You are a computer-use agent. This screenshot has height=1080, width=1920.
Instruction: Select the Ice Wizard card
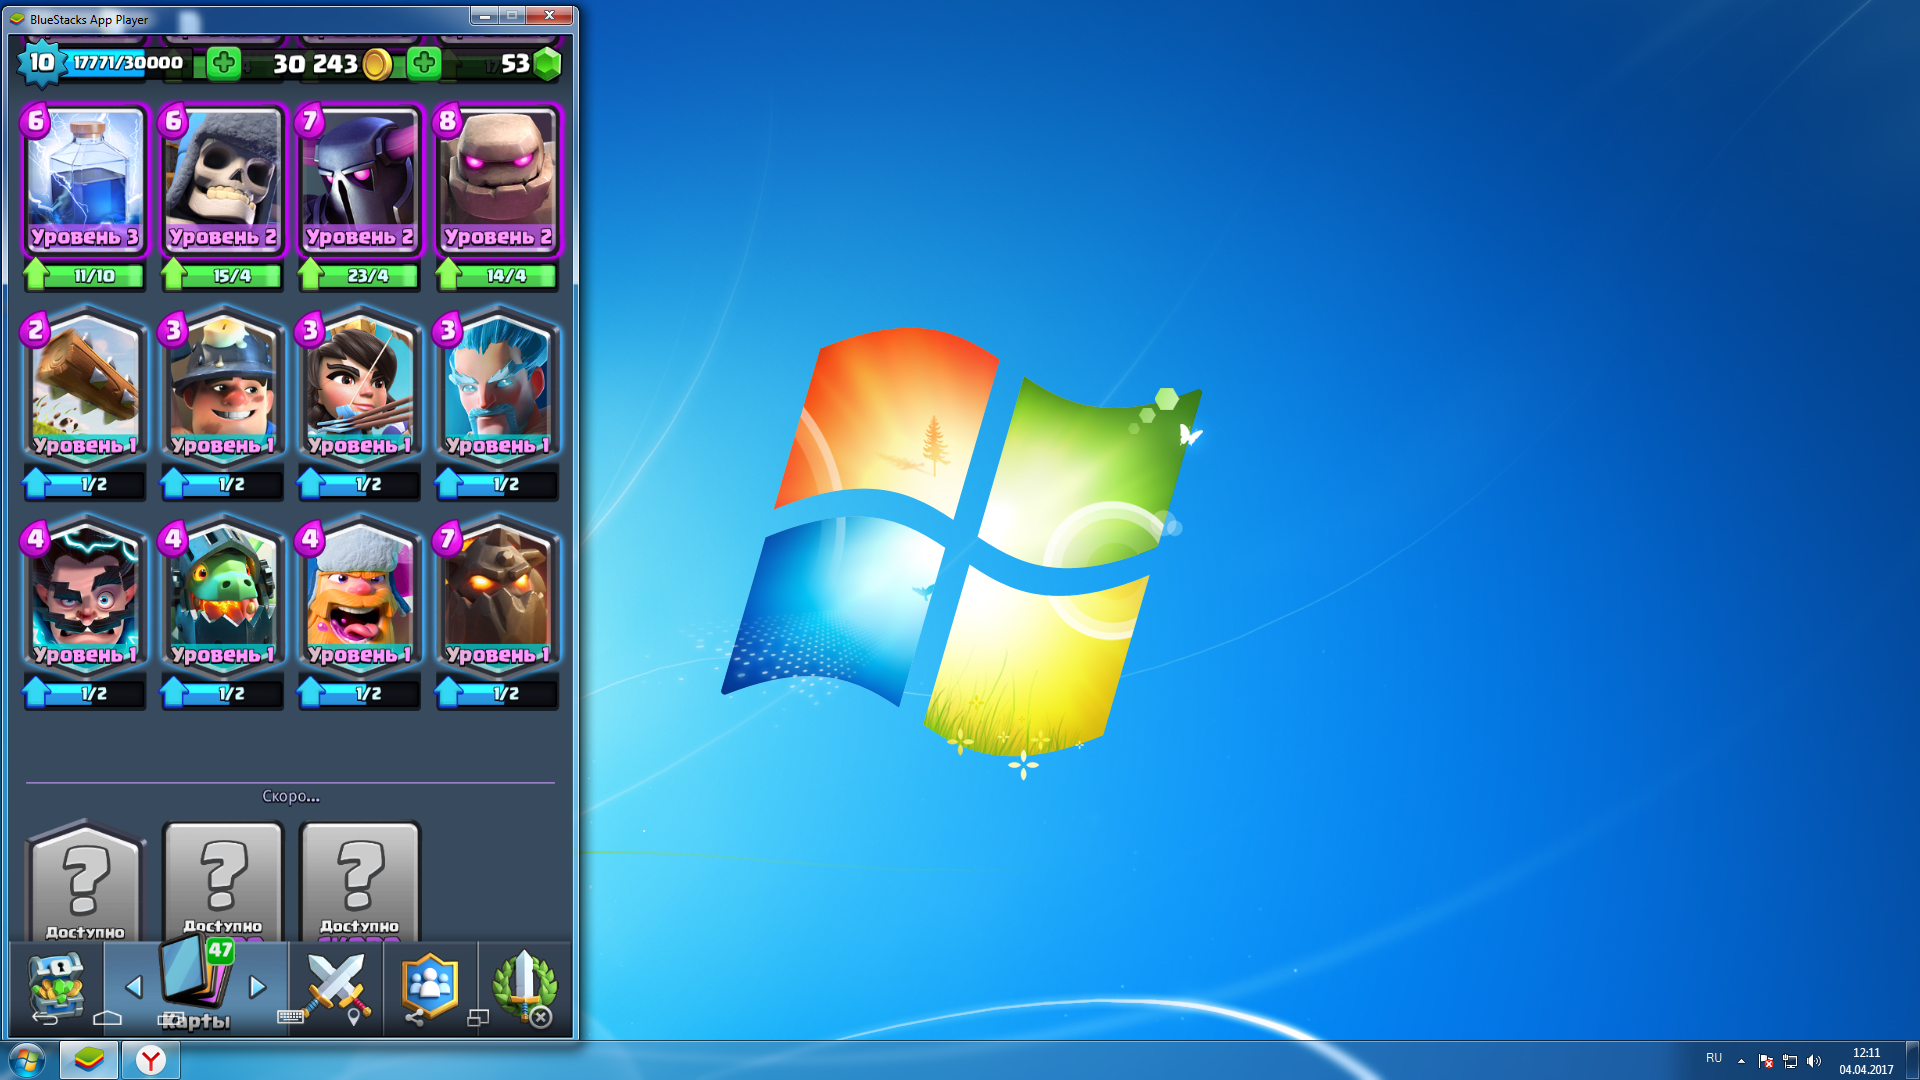pyautogui.click(x=497, y=388)
